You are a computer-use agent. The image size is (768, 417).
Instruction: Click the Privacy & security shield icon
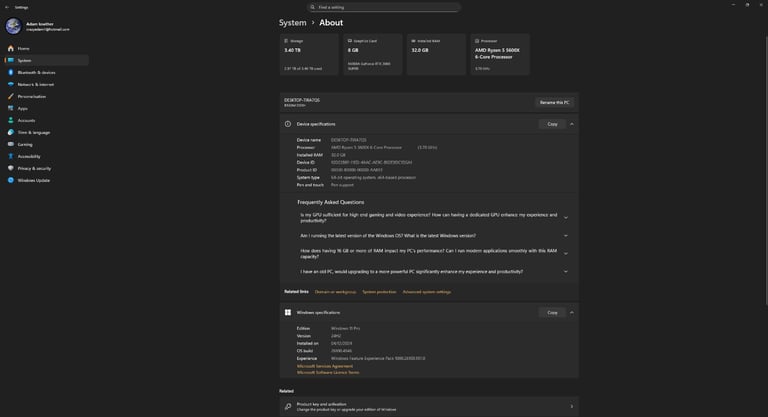[11, 169]
